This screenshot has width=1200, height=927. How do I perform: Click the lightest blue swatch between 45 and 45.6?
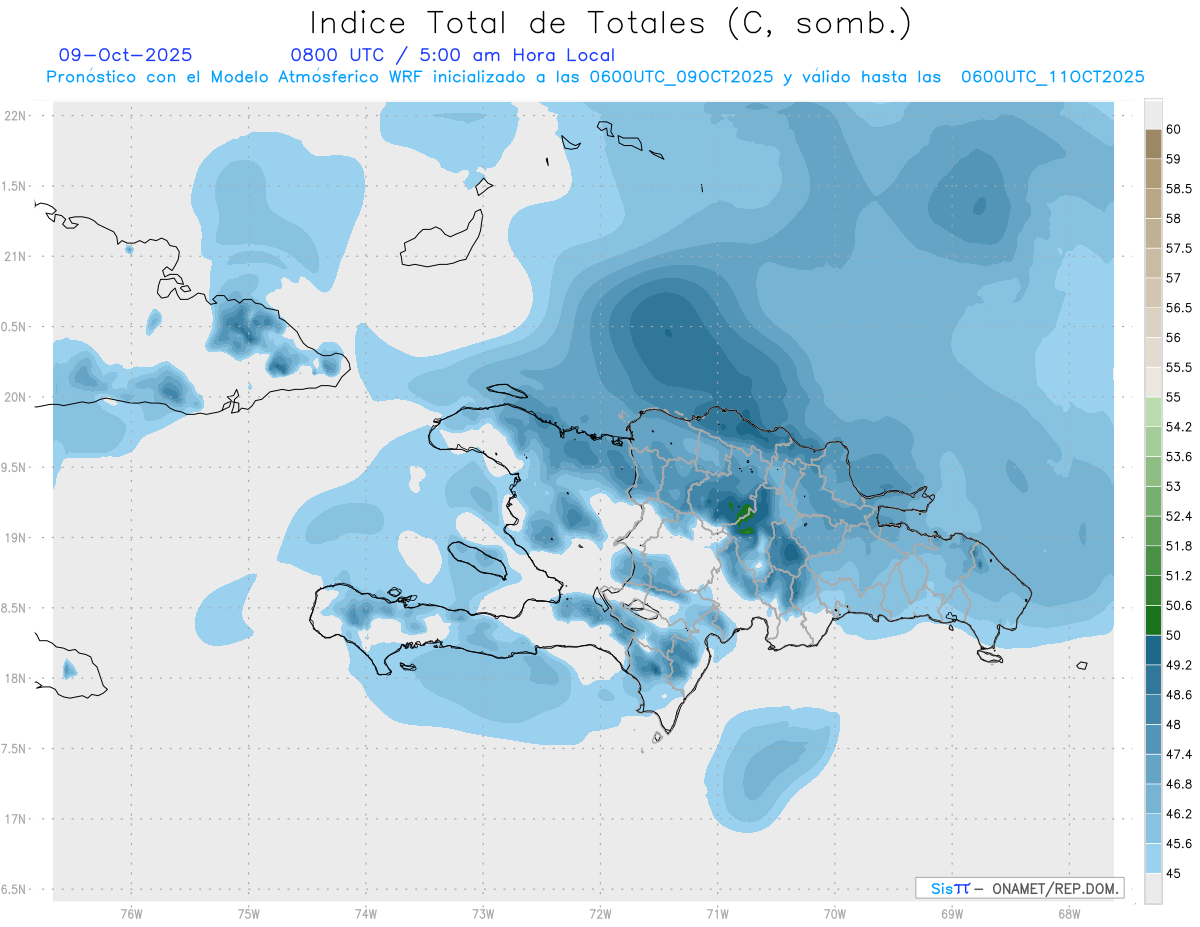click(1153, 859)
